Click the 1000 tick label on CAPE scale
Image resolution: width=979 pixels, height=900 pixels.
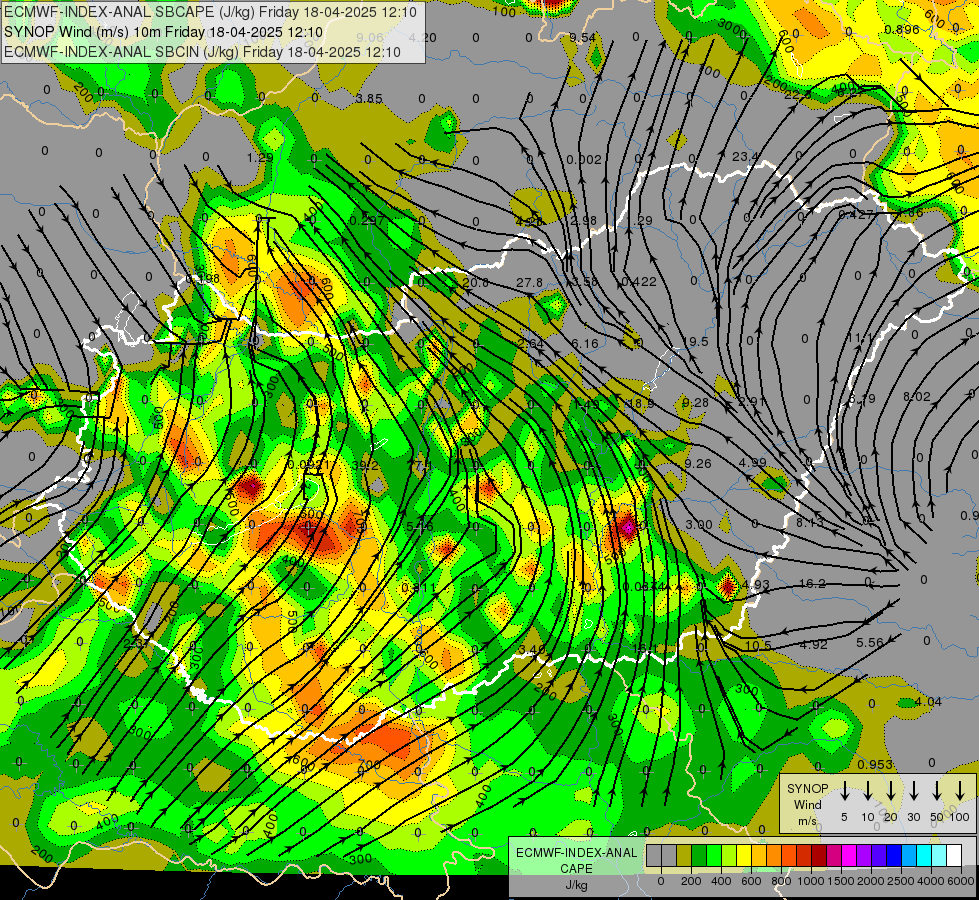[x=811, y=881]
